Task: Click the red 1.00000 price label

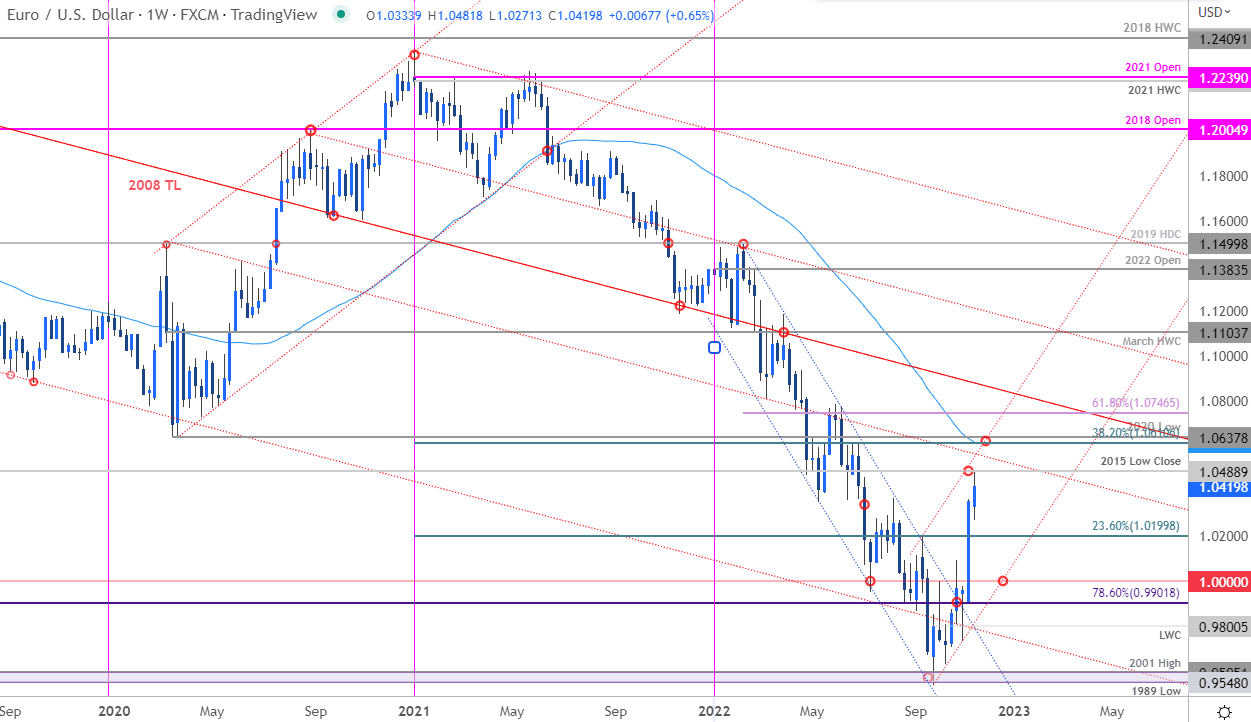Action: (1218, 581)
